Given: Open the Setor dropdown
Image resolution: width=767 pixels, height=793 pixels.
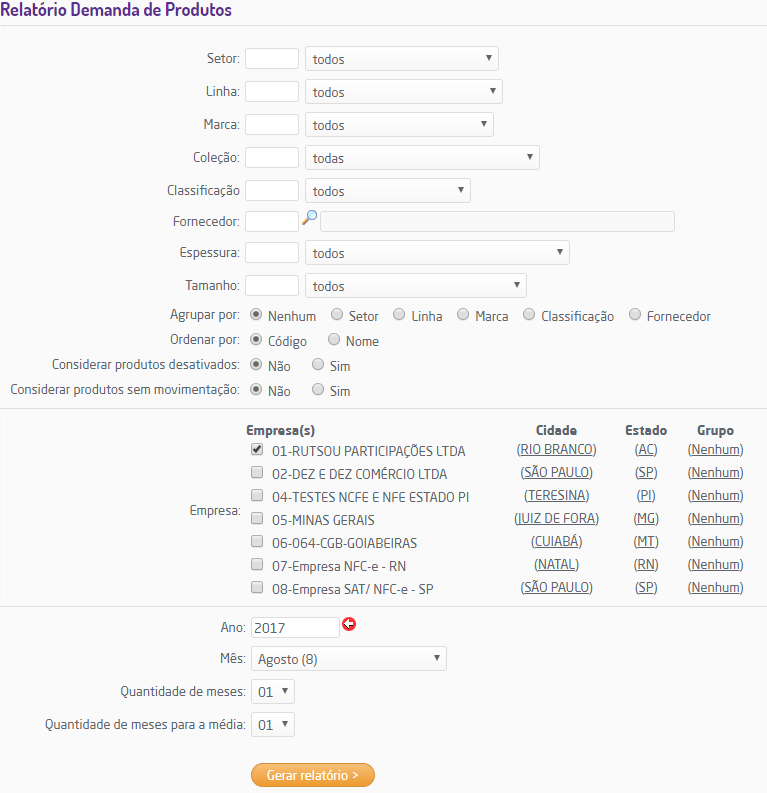Looking at the screenshot, I should [401, 59].
